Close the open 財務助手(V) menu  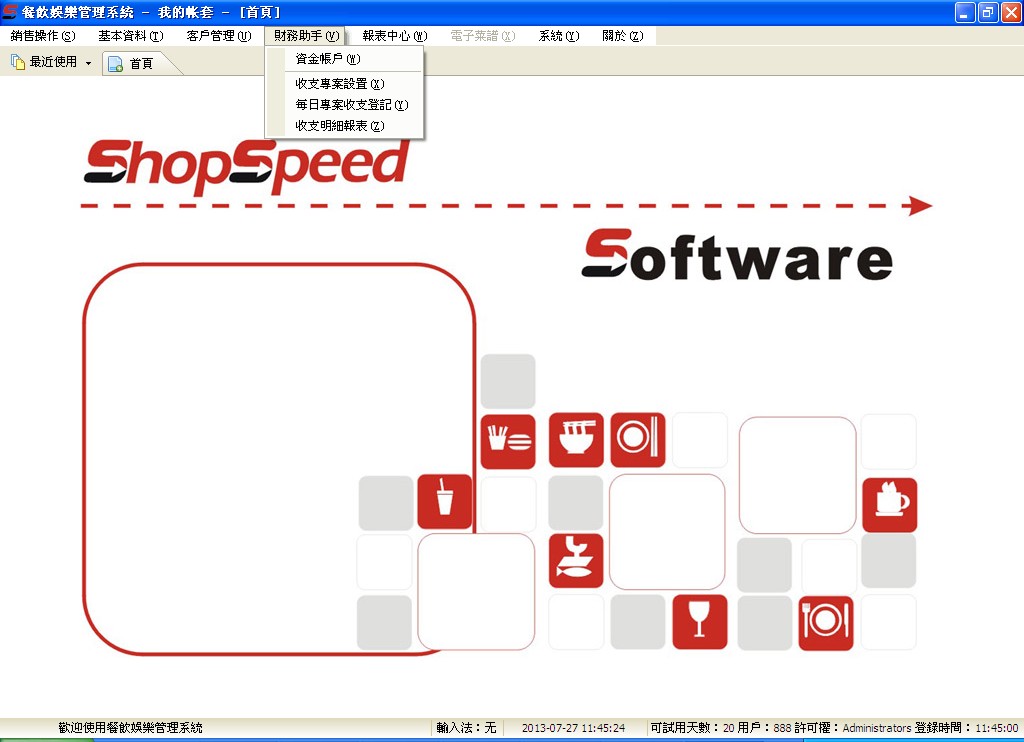tap(306, 36)
